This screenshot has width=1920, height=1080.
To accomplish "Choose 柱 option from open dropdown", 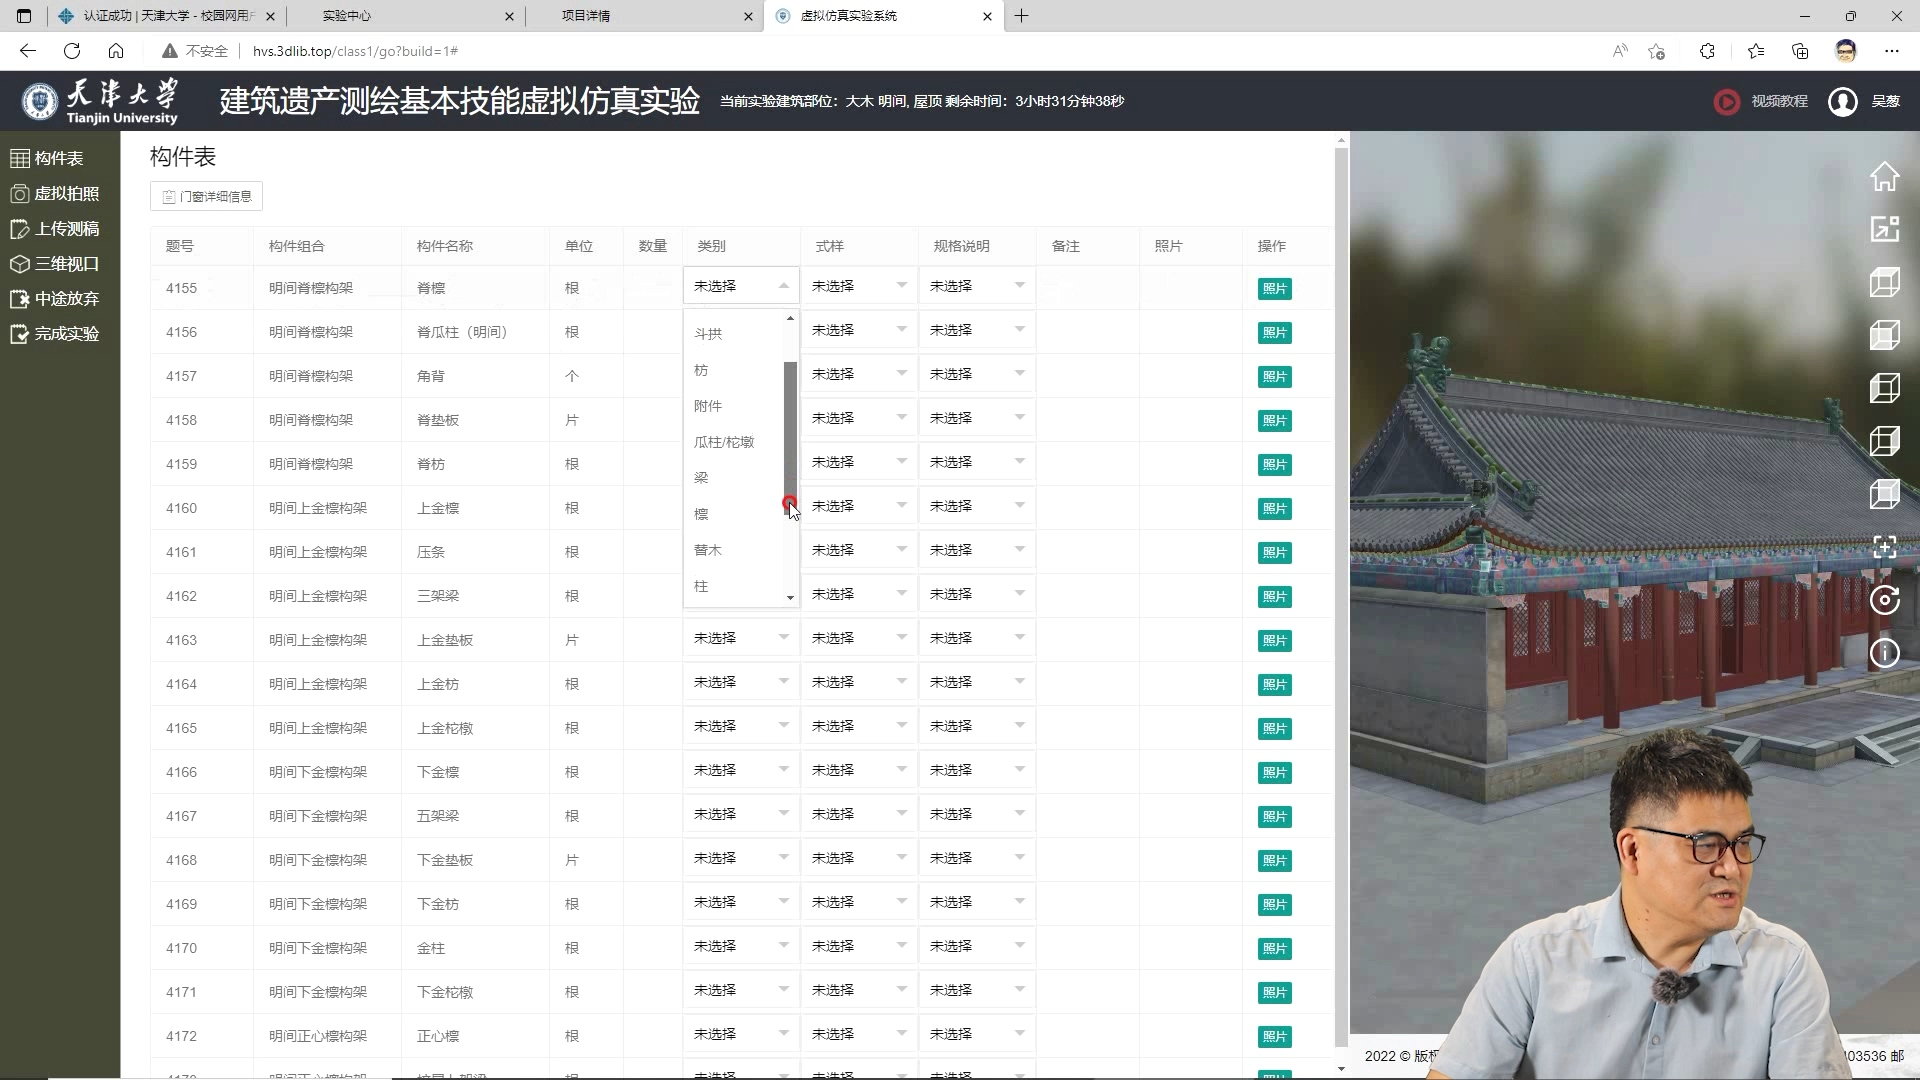I will pyautogui.click(x=701, y=586).
